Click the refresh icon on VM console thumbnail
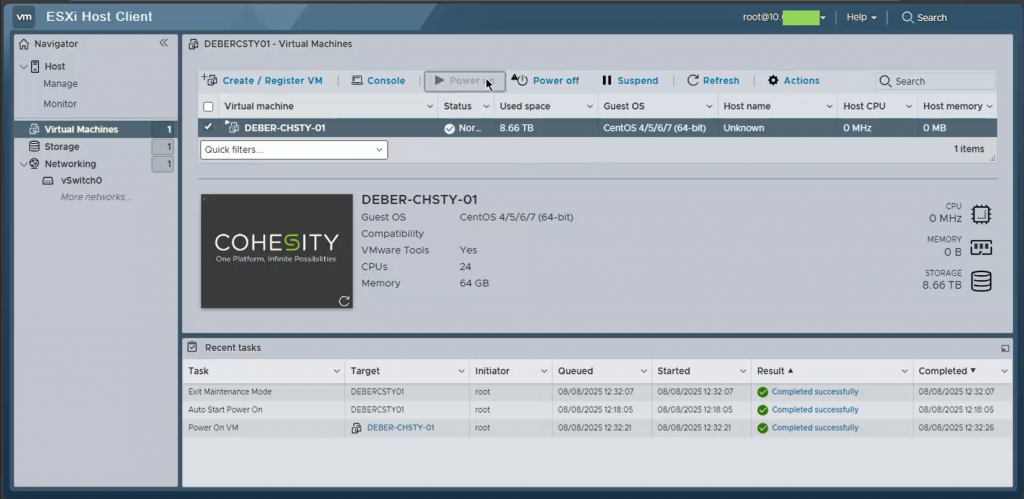Viewport: 1024px width, 499px height. coord(344,300)
